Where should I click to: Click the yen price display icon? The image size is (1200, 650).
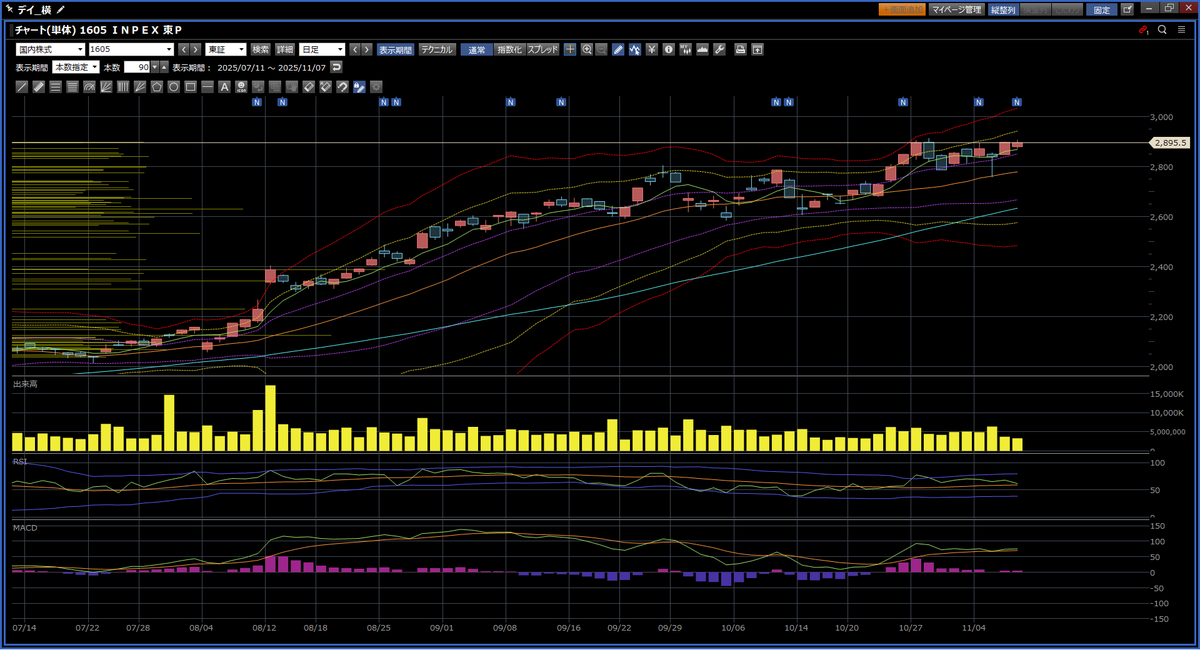[x=652, y=49]
